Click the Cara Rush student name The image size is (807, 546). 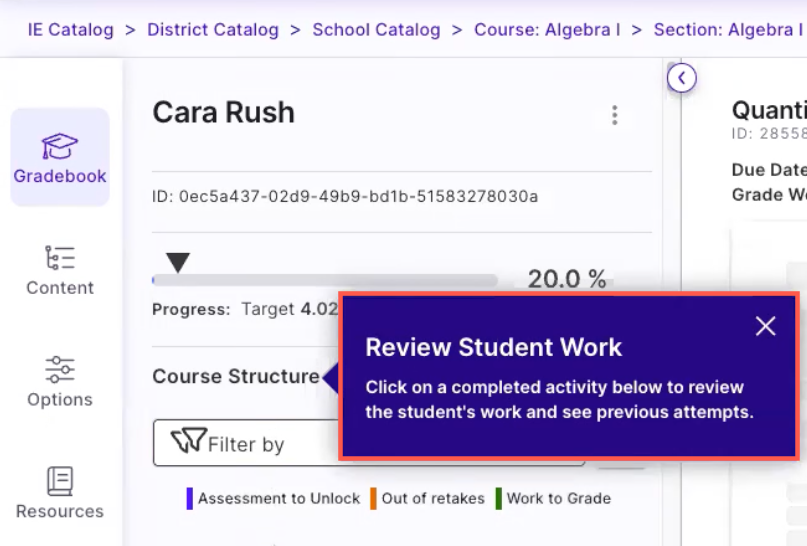pyautogui.click(x=223, y=112)
